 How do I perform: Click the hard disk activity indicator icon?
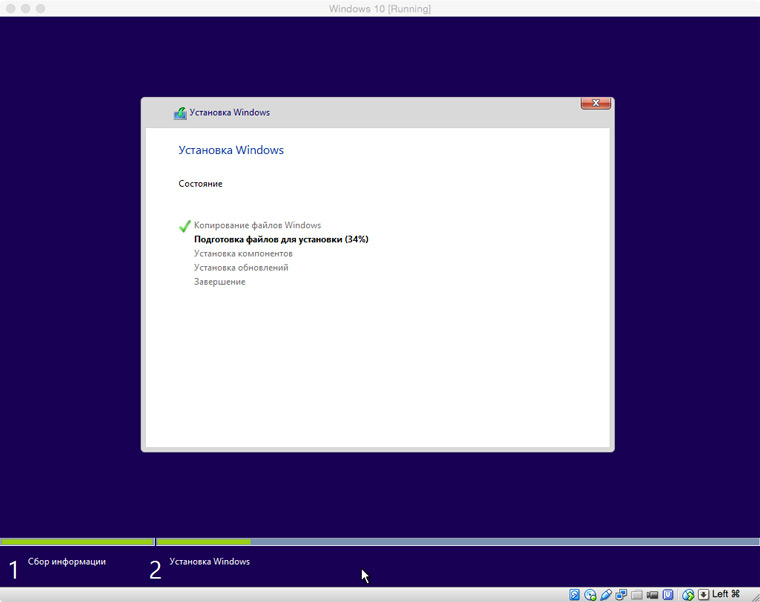(575, 594)
